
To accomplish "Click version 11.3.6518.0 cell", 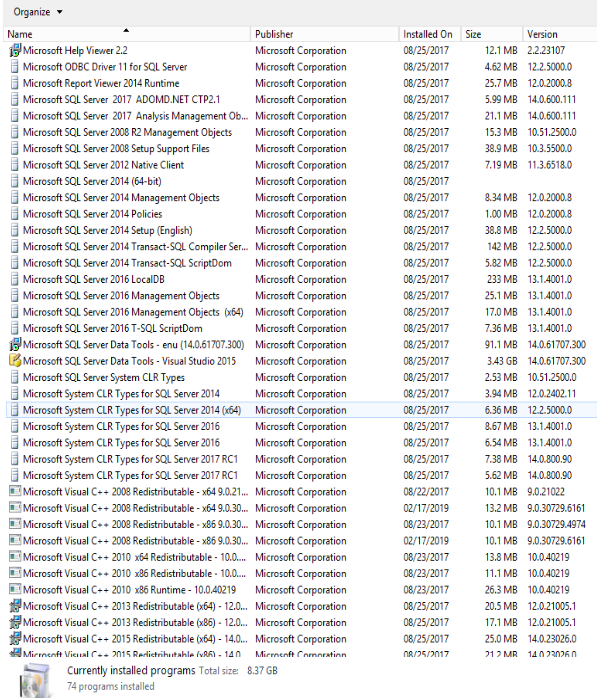I will coord(550,165).
